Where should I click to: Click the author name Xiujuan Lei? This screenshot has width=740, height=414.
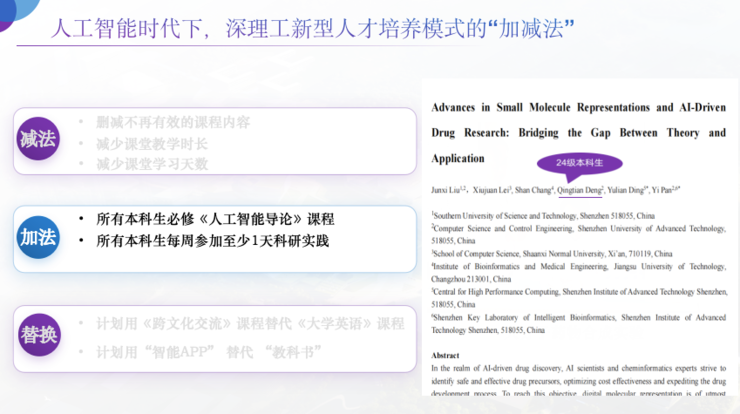(492, 190)
